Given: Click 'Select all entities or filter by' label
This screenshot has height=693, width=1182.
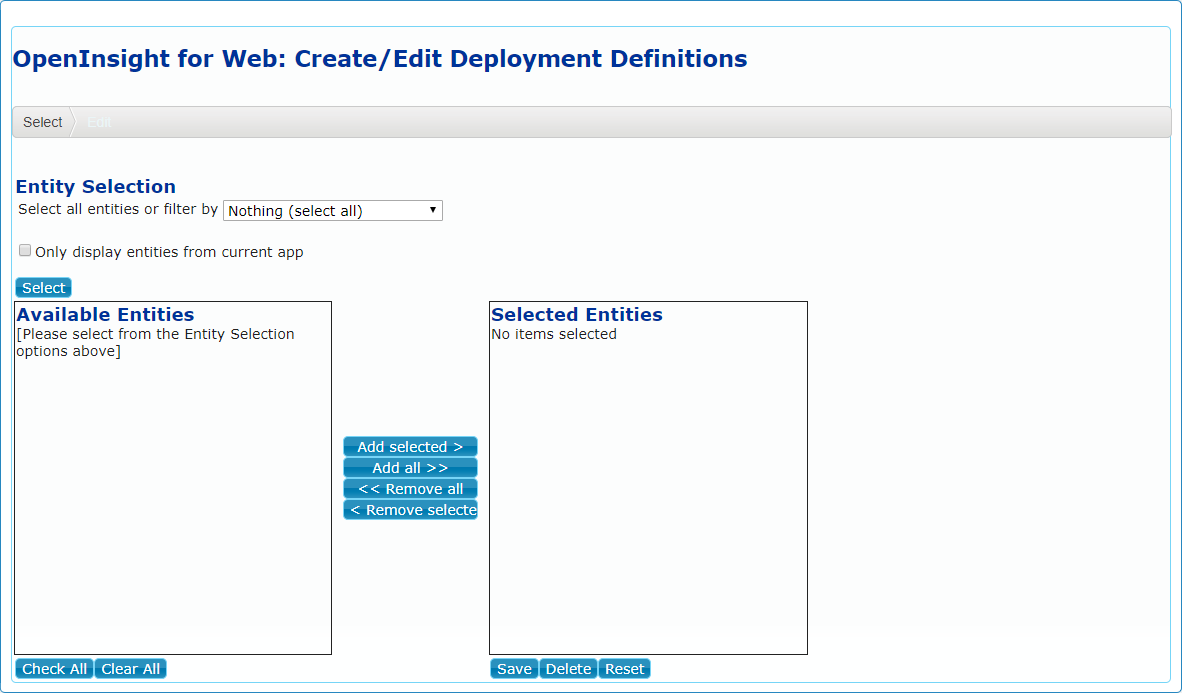Looking at the screenshot, I should (x=118, y=209).
